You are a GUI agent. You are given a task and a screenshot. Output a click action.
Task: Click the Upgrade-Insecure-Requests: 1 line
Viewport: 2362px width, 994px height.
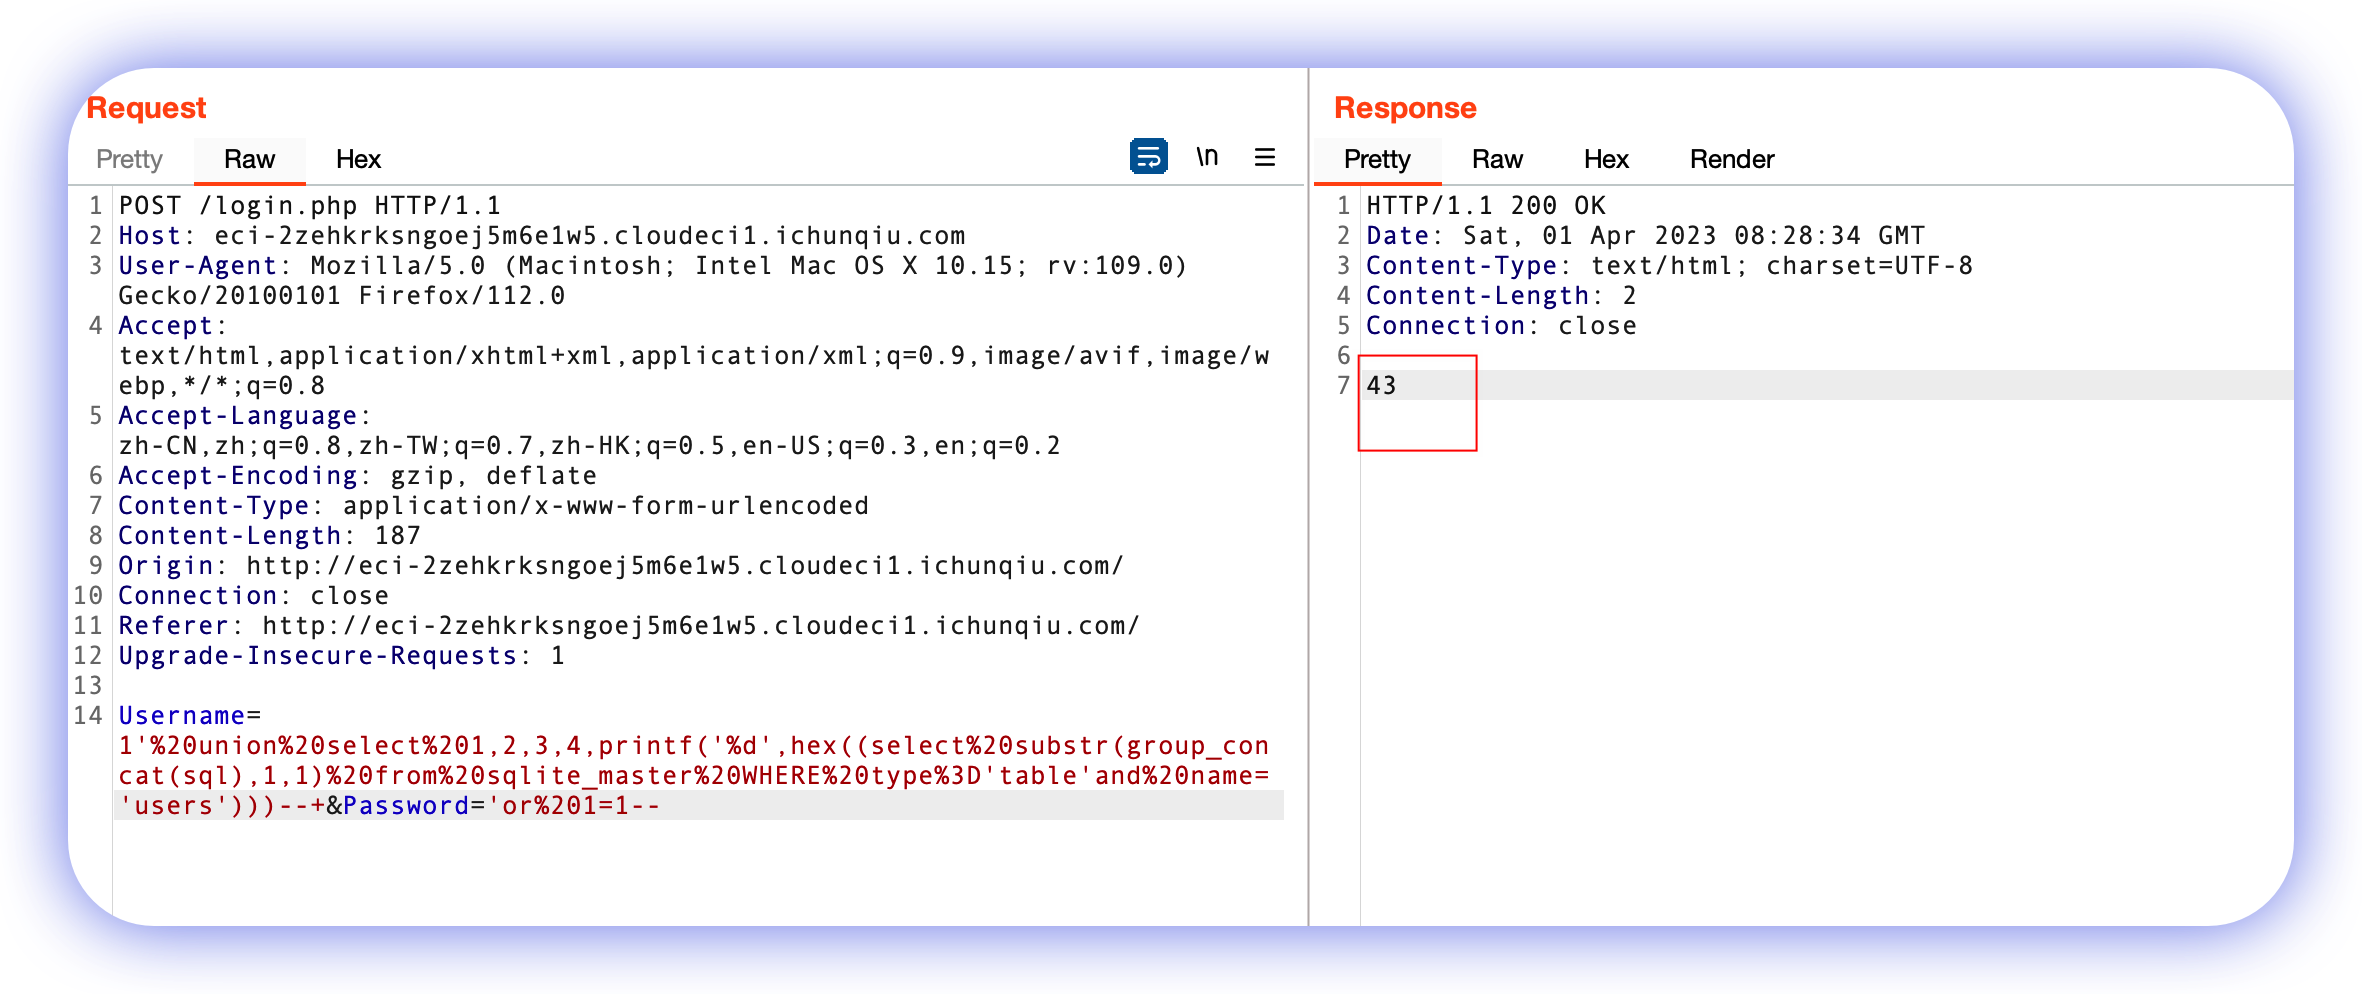coord(341,656)
